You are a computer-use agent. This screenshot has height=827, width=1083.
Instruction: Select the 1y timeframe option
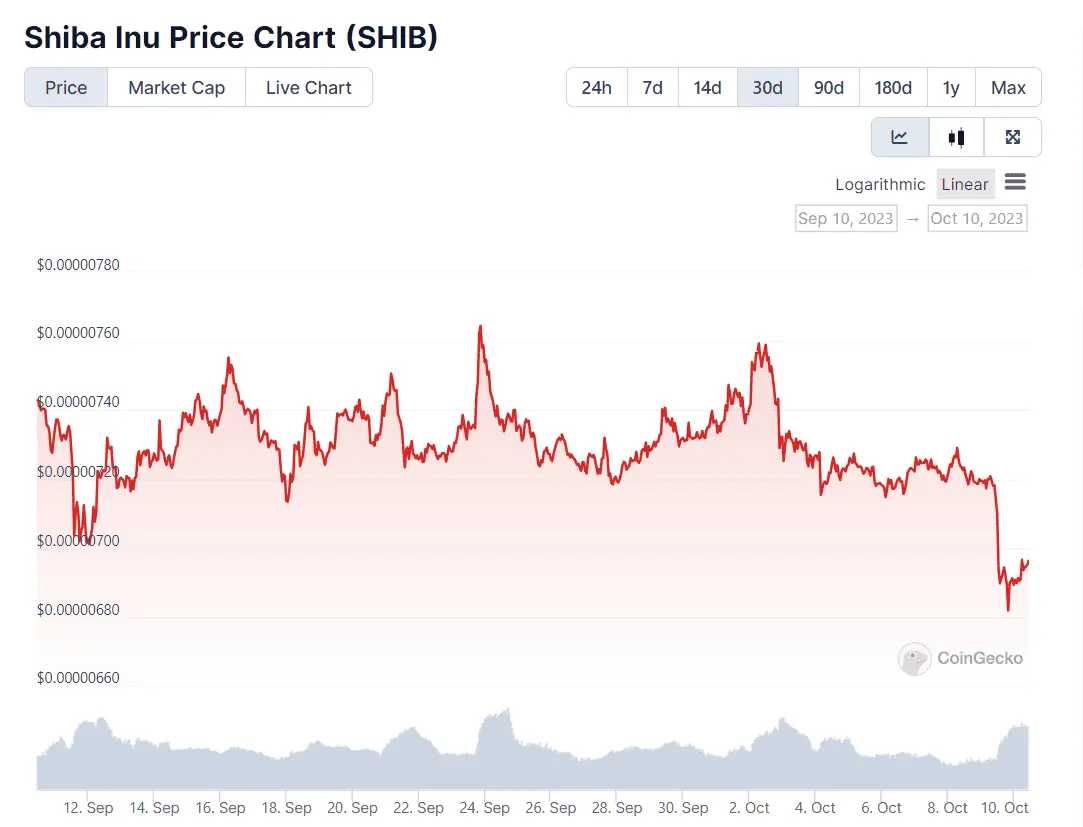click(x=950, y=87)
